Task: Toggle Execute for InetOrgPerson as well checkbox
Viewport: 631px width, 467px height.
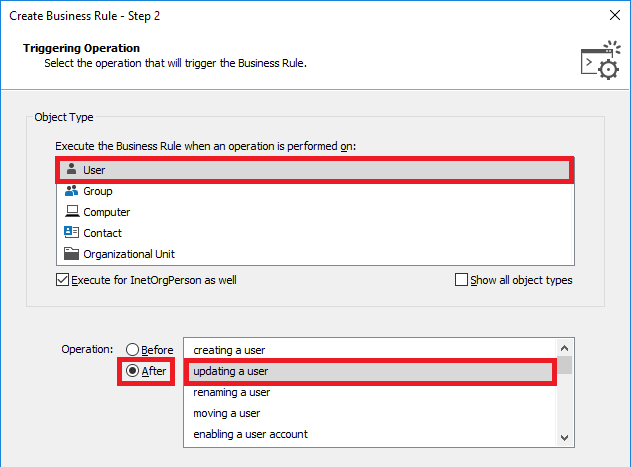Action: tap(62, 280)
